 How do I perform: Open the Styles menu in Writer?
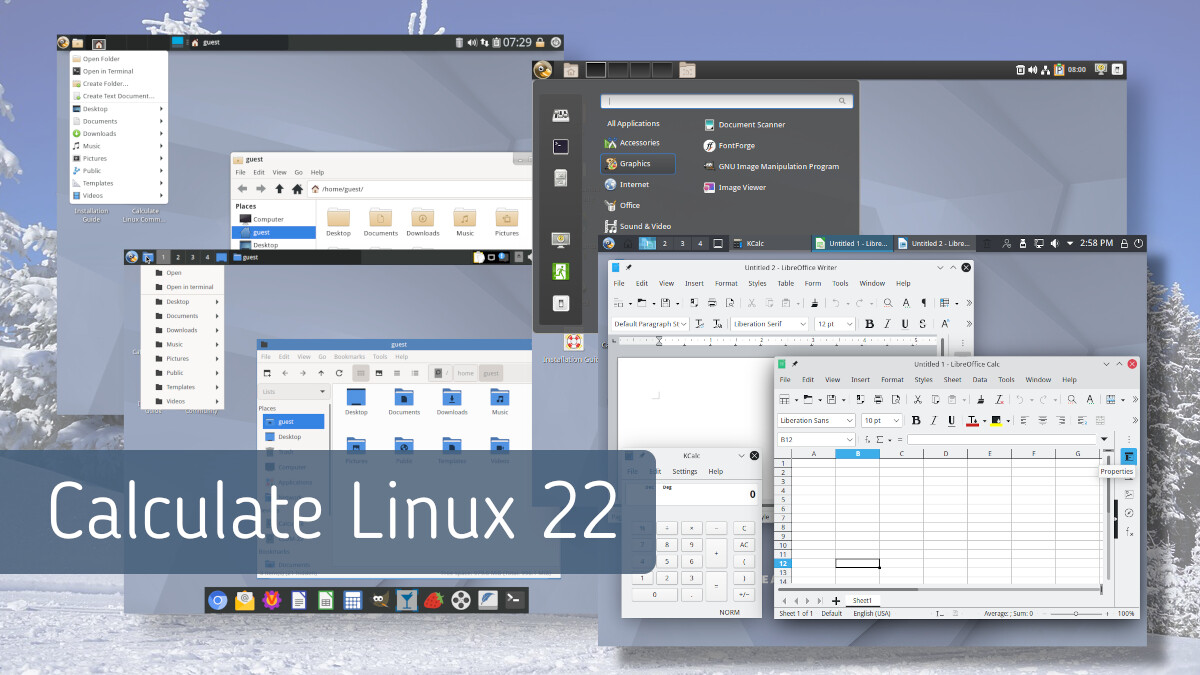[757, 283]
